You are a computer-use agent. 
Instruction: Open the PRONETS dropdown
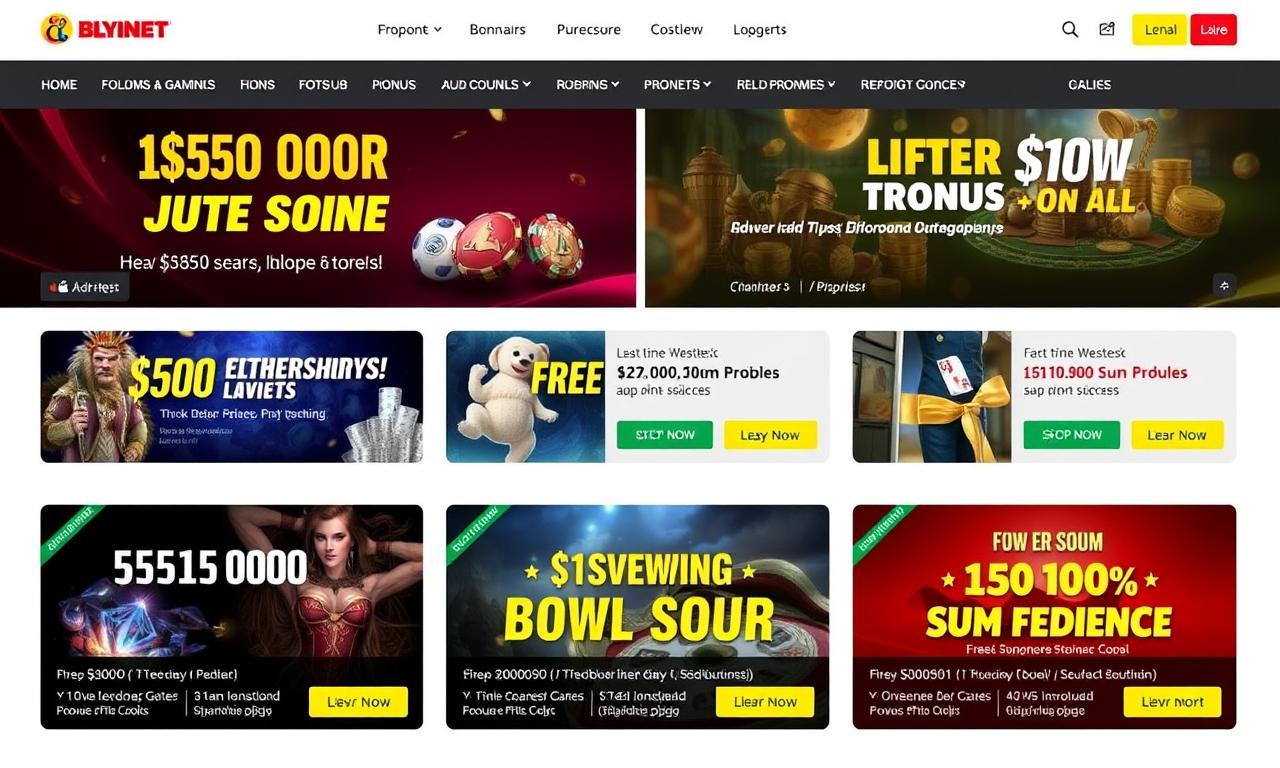pyautogui.click(x=677, y=85)
